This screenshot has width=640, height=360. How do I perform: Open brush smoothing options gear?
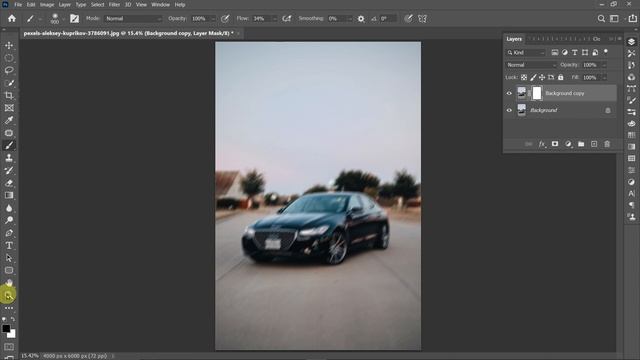click(361, 19)
